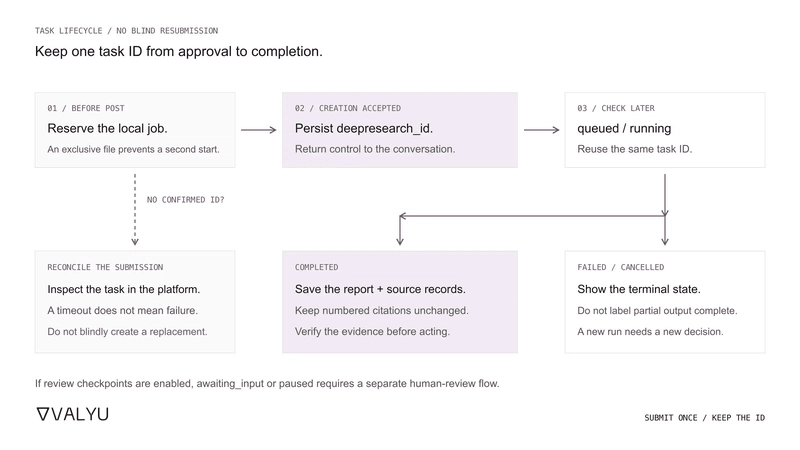Click the 'SUBMIT ONCE / KEEP THE ID' footer text
The width and height of the screenshot is (800, 450).
(x=705, y=417)
